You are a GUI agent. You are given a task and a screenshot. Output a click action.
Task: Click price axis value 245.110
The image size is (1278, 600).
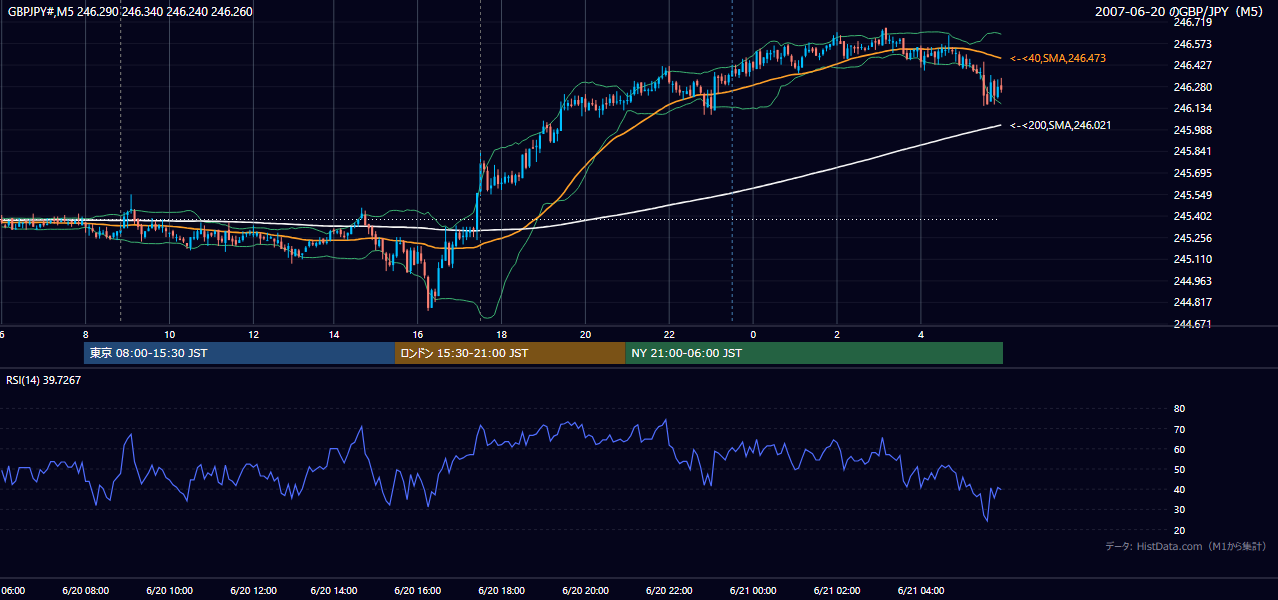(x=1193, y=259)
